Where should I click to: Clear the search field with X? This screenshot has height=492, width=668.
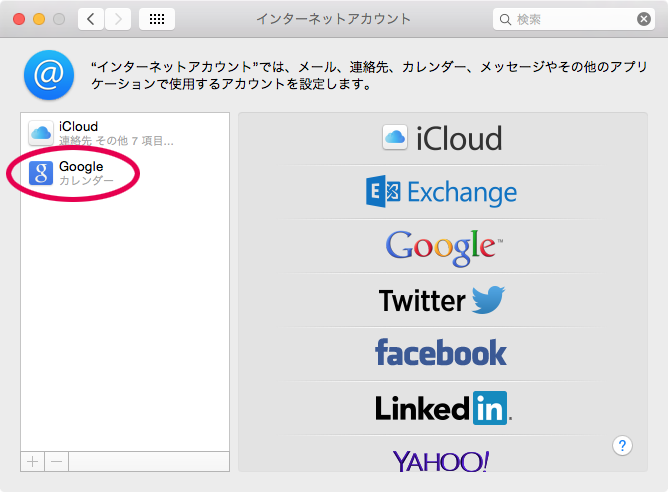[x=644, y=19]
